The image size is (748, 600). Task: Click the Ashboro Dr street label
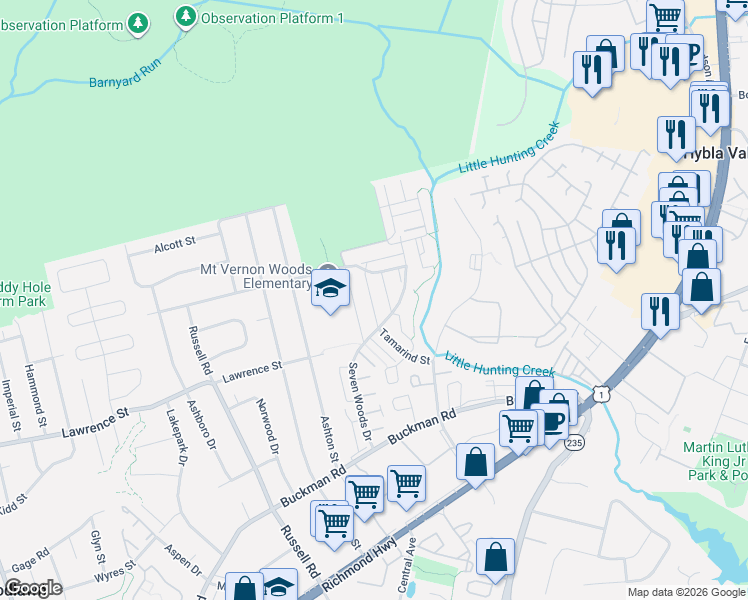(x=202, y=424)
